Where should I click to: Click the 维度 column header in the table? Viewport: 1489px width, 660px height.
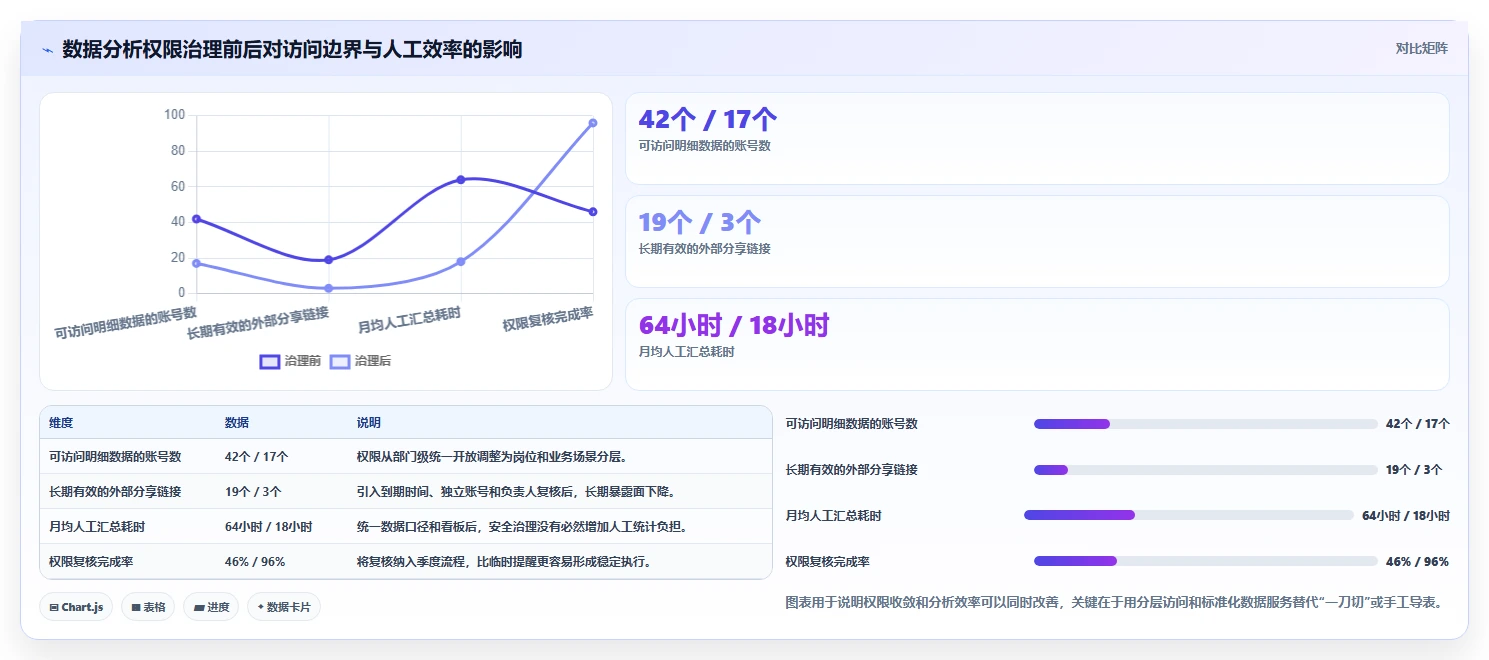(61, 423)
